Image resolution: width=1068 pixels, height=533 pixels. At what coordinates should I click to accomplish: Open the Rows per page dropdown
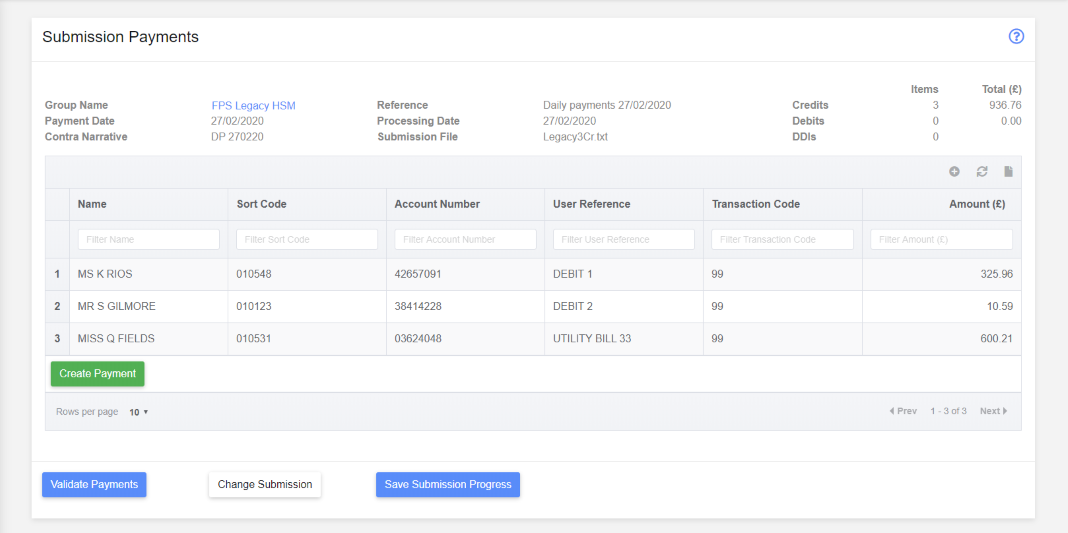coord(138,412)
